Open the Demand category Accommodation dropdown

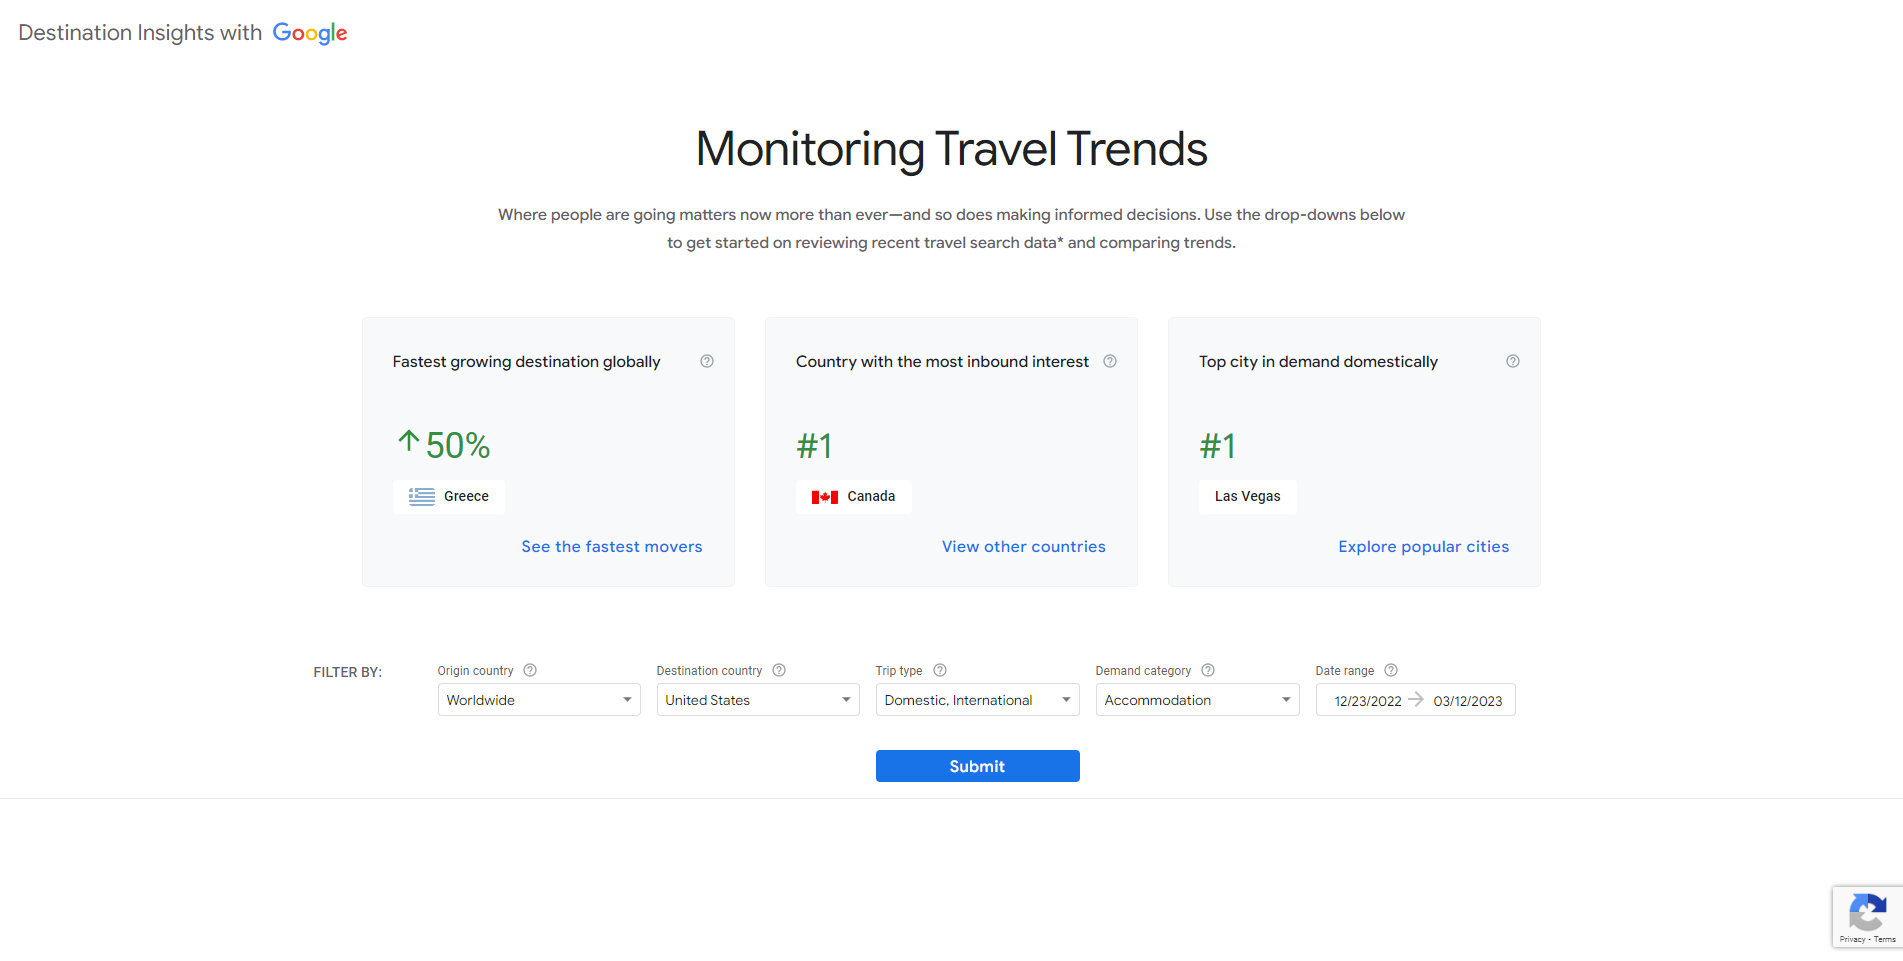(1197, 700)
